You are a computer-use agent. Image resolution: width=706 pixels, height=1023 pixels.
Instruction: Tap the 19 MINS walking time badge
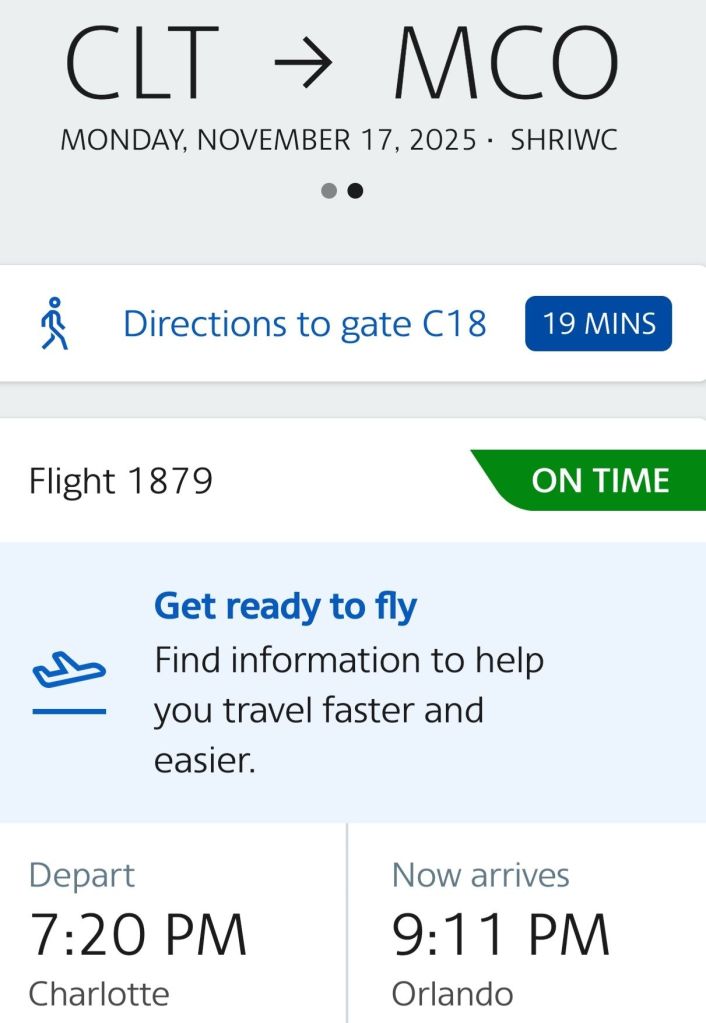pyautogui.click(x=598, y=324)
